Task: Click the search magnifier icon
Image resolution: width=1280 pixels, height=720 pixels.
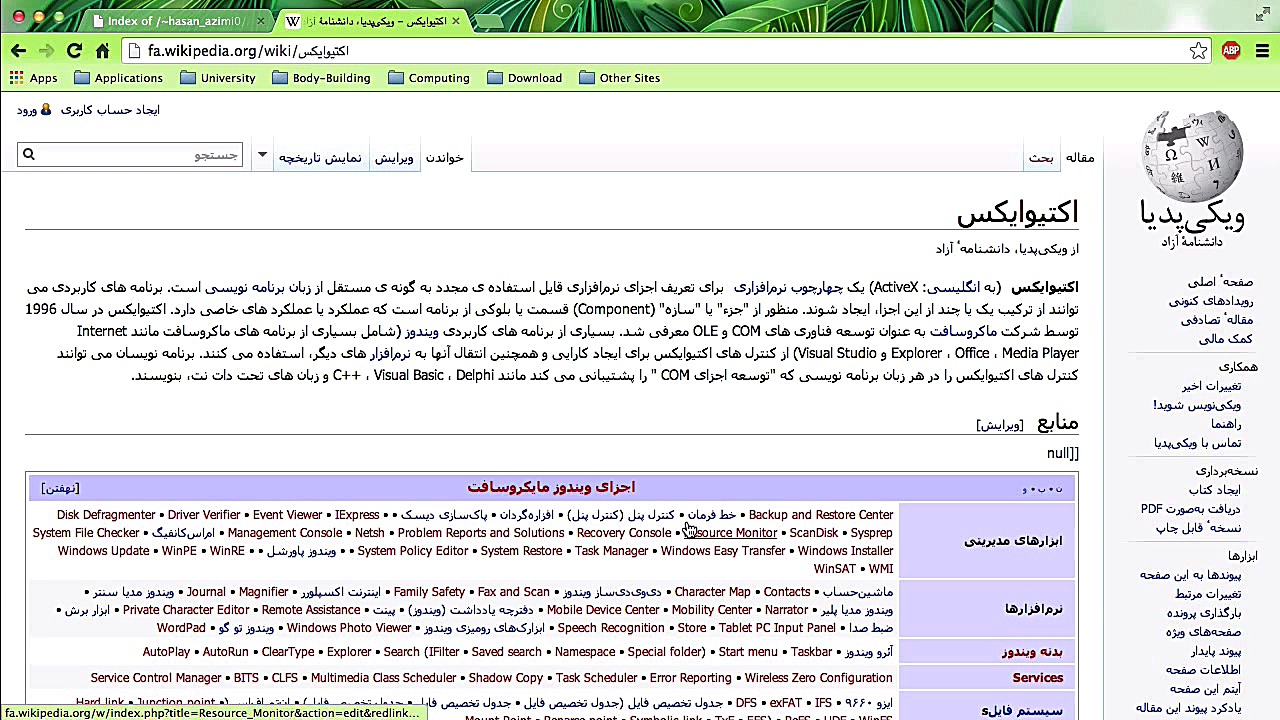Action: (29, 154)
